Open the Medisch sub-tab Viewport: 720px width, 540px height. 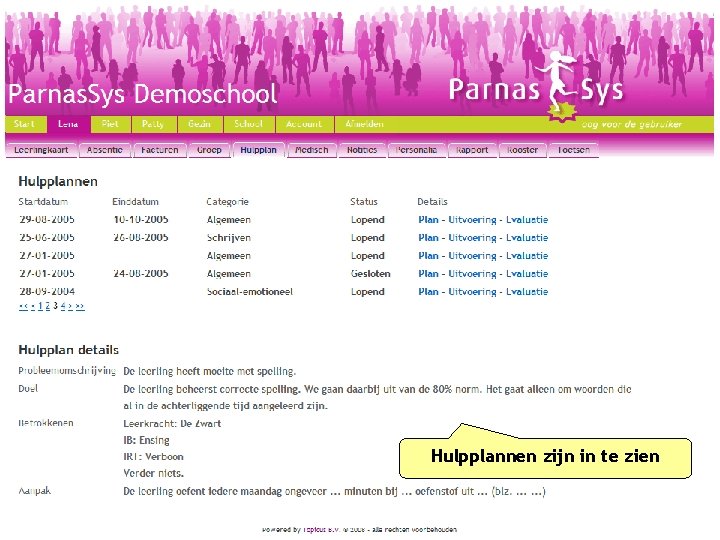[312, 150]
